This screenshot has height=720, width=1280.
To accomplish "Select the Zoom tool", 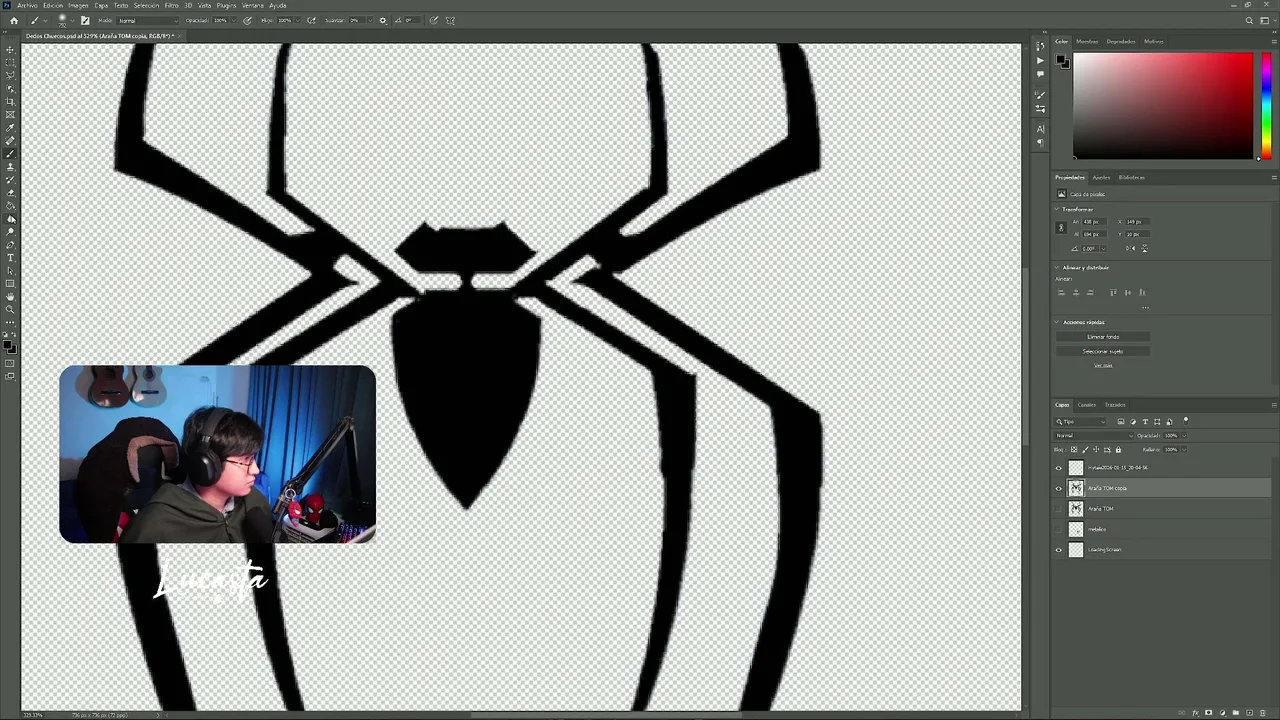I will (11, 309).
